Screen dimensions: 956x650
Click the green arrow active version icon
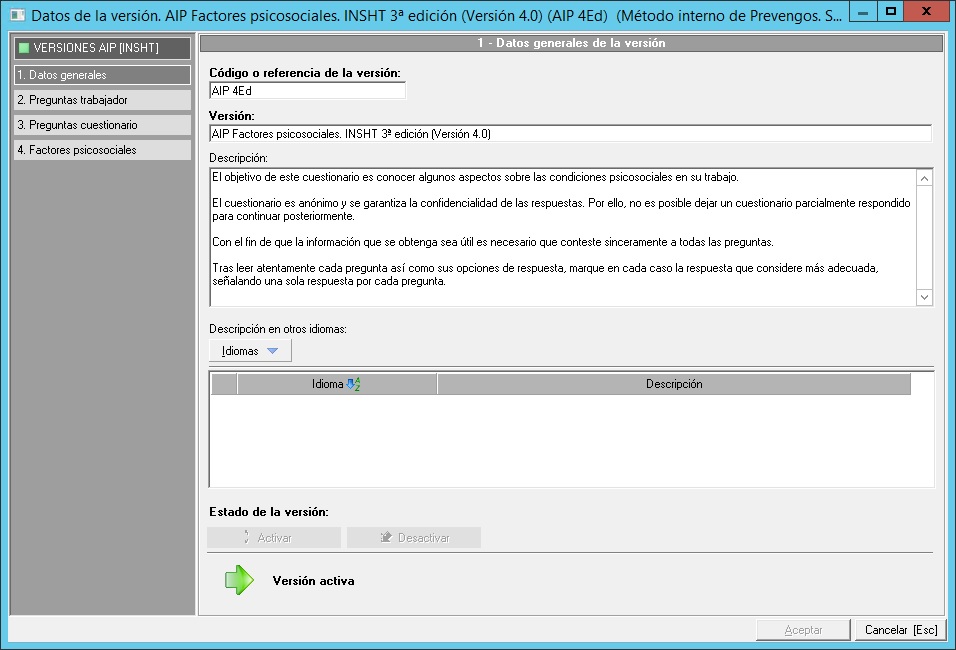tap(239, 581)
